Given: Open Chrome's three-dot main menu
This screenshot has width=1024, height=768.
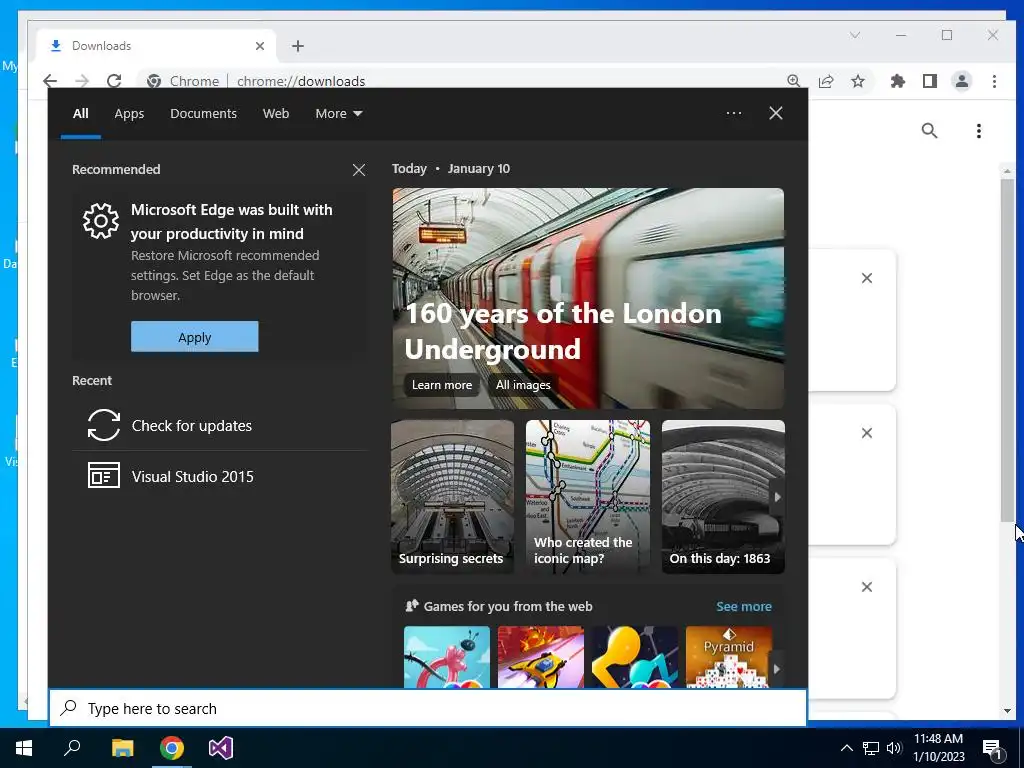Looking at the screenshot, I should 994,81.
